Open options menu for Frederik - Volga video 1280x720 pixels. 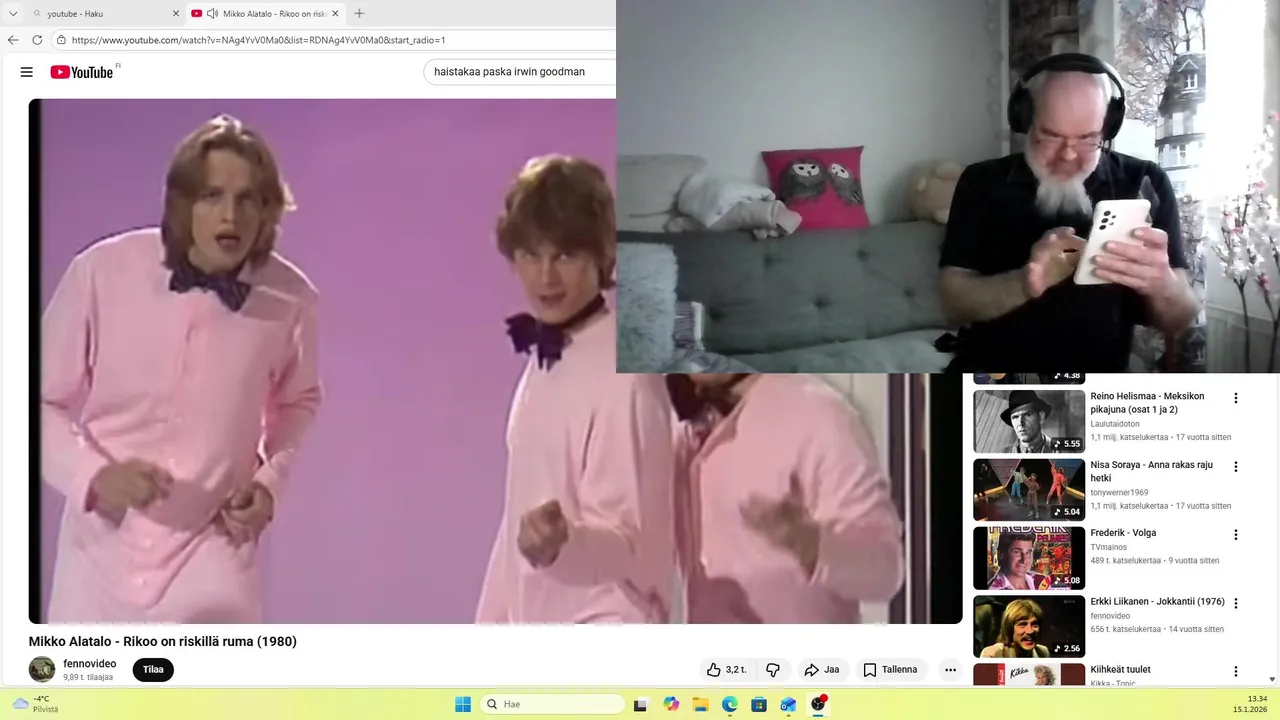click(x=1236, y=535)
